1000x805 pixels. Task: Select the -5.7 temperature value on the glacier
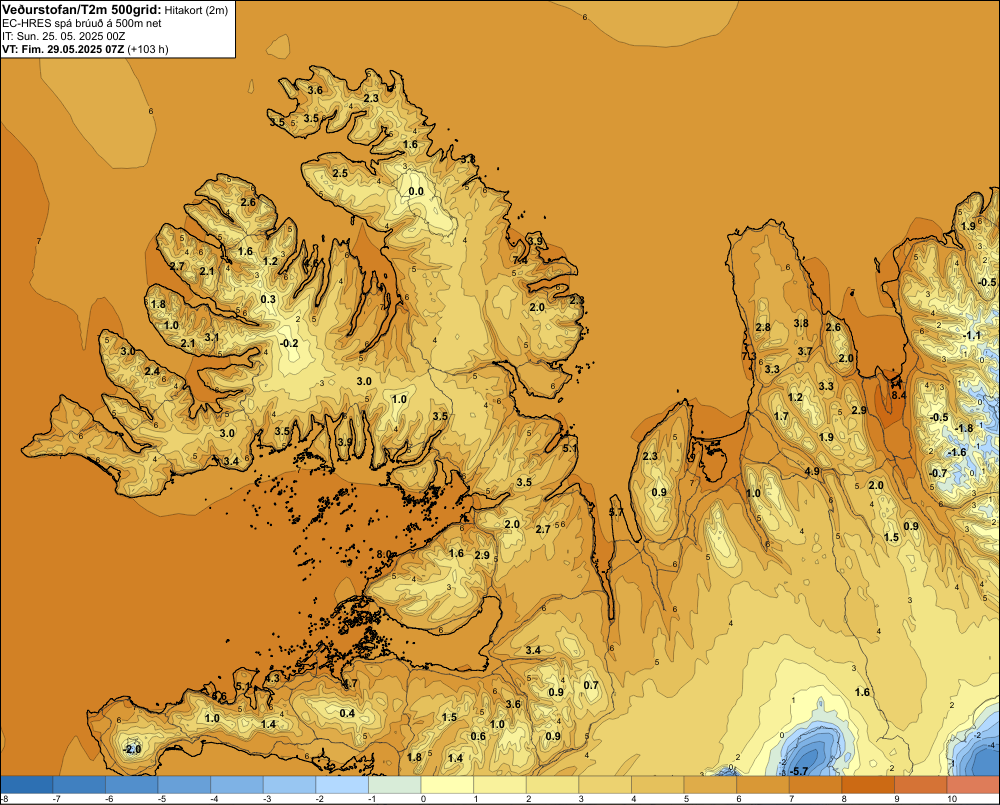coord(798,771)
